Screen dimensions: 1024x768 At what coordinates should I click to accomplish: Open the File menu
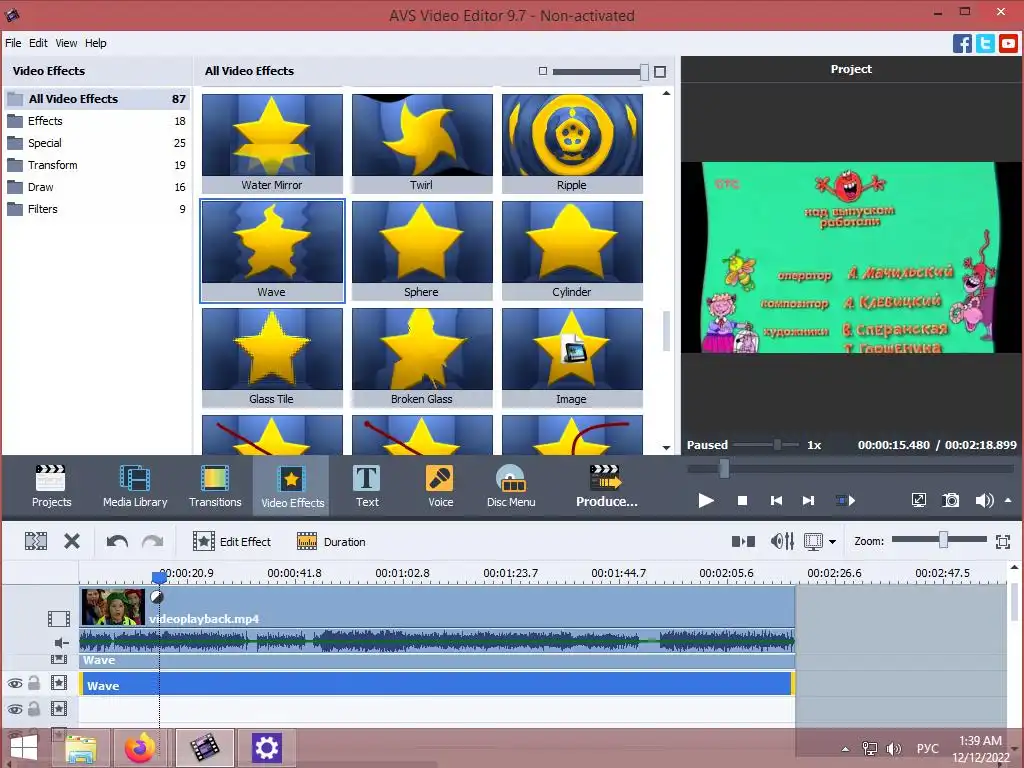coord(13,43)
